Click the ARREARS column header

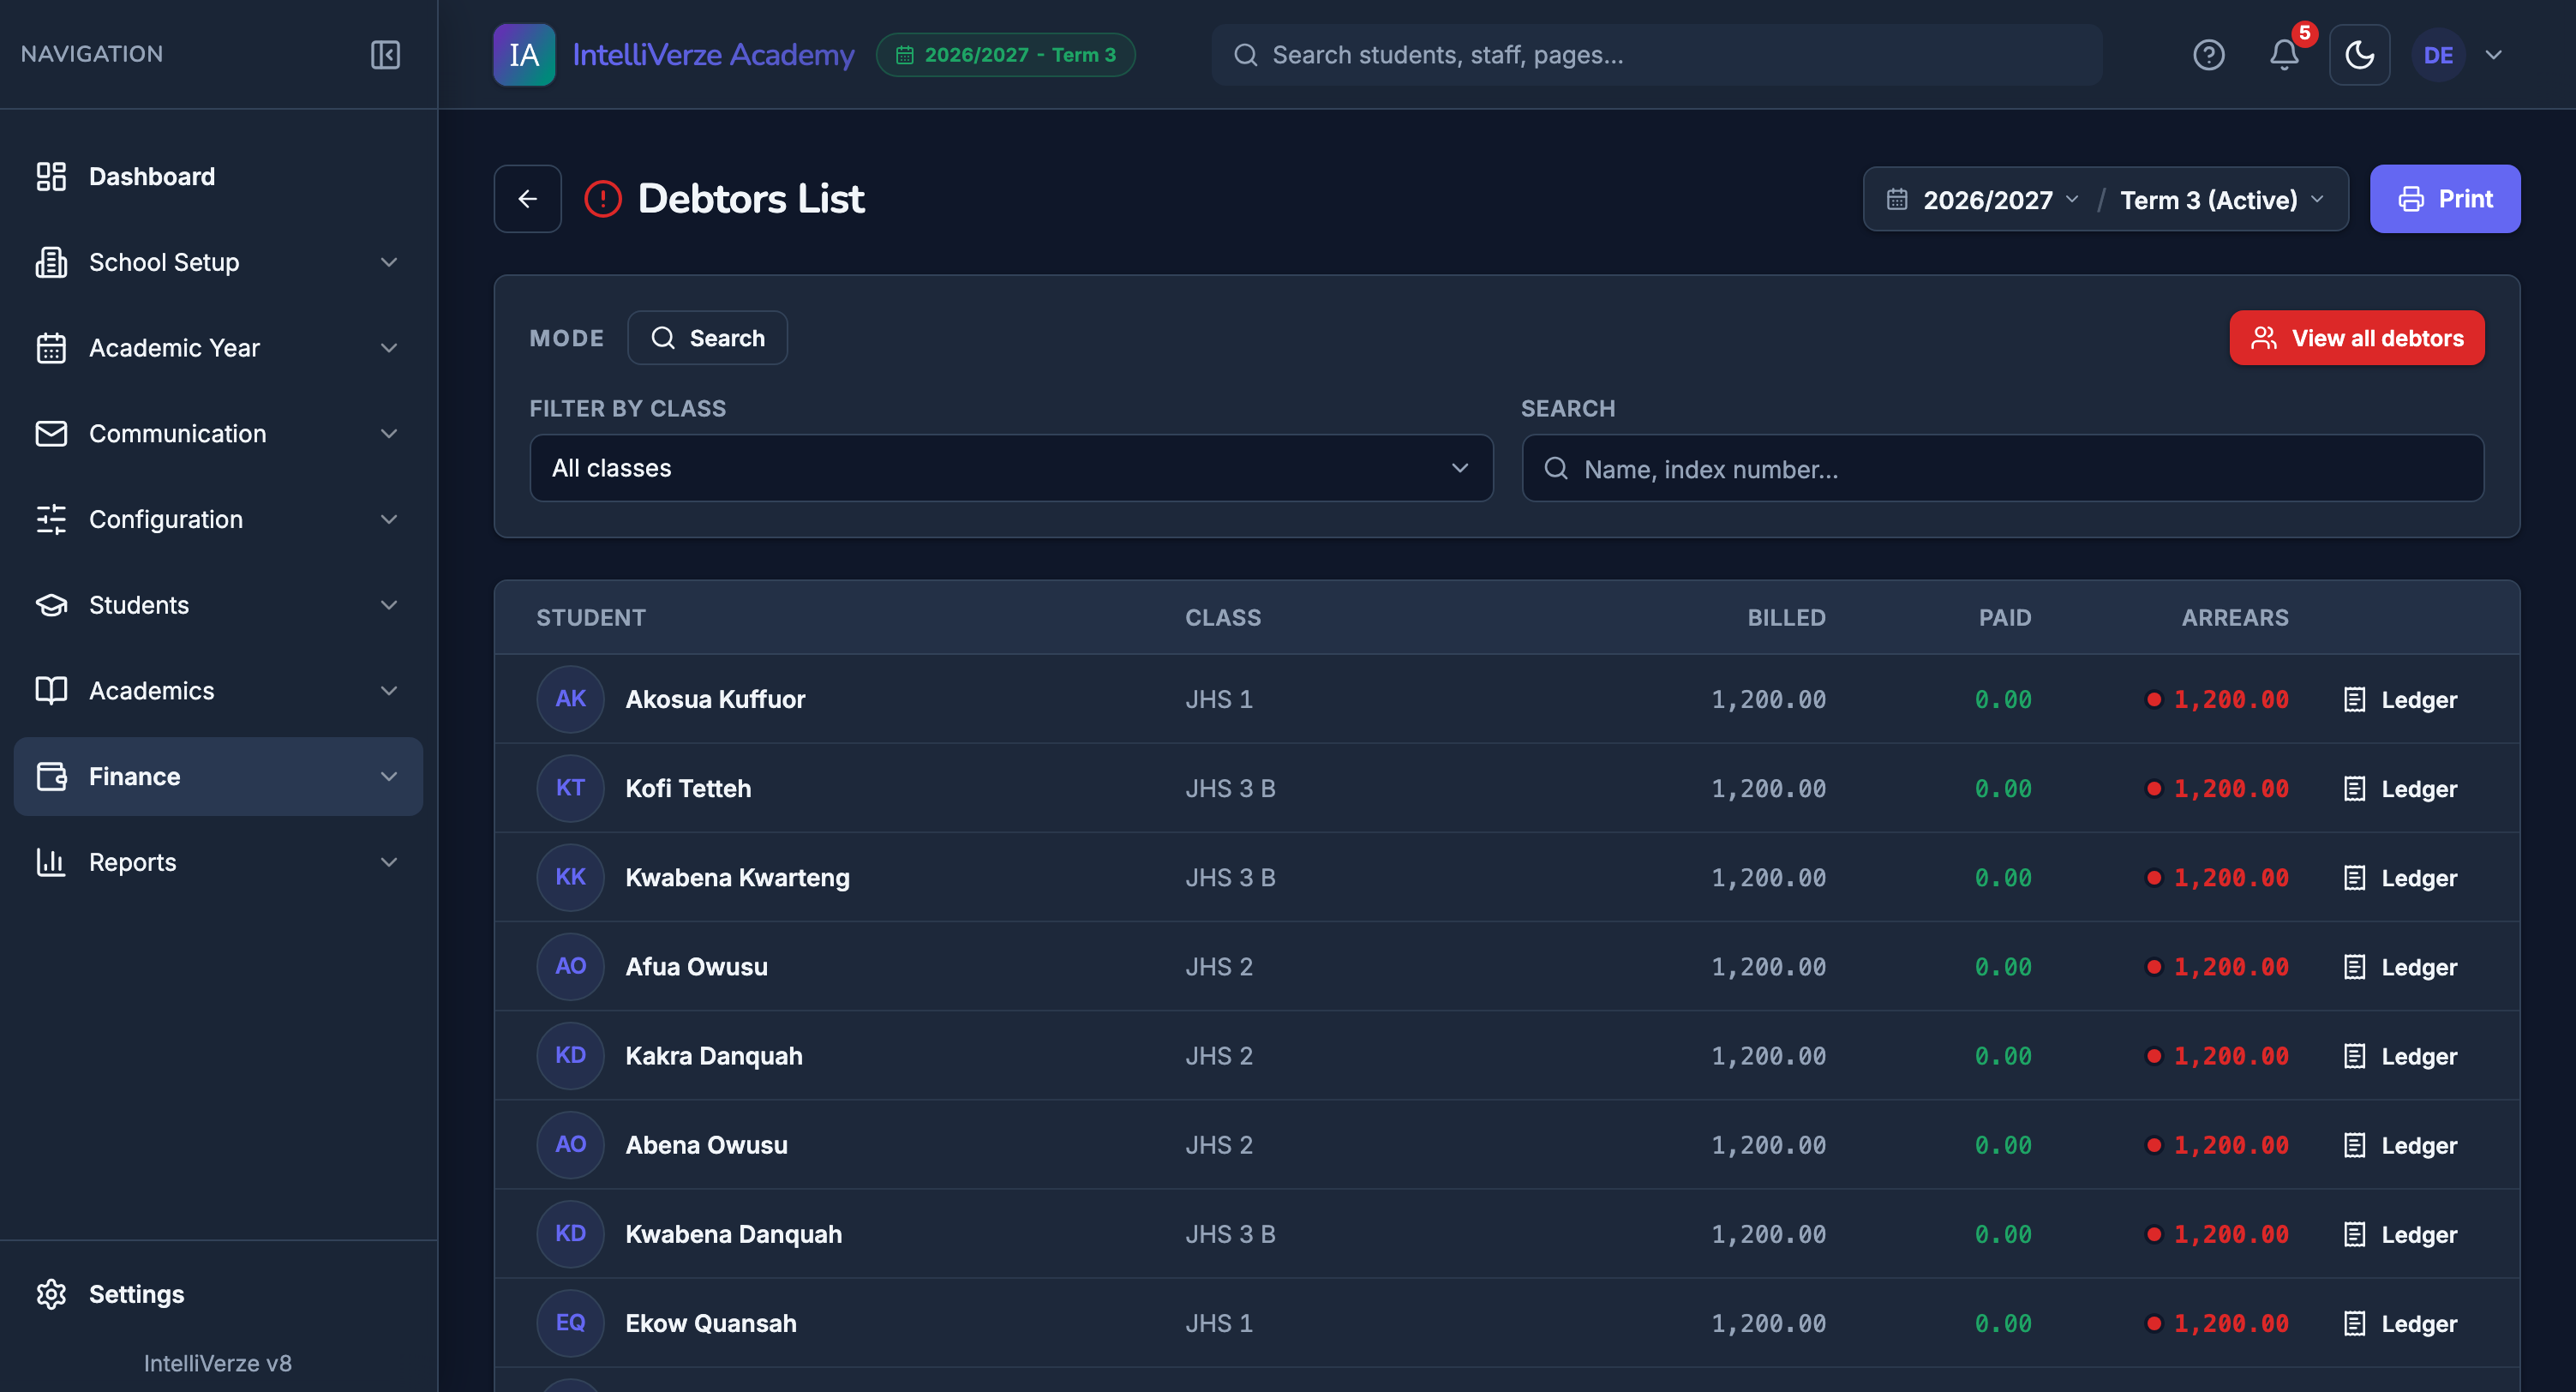(2235, 618)
